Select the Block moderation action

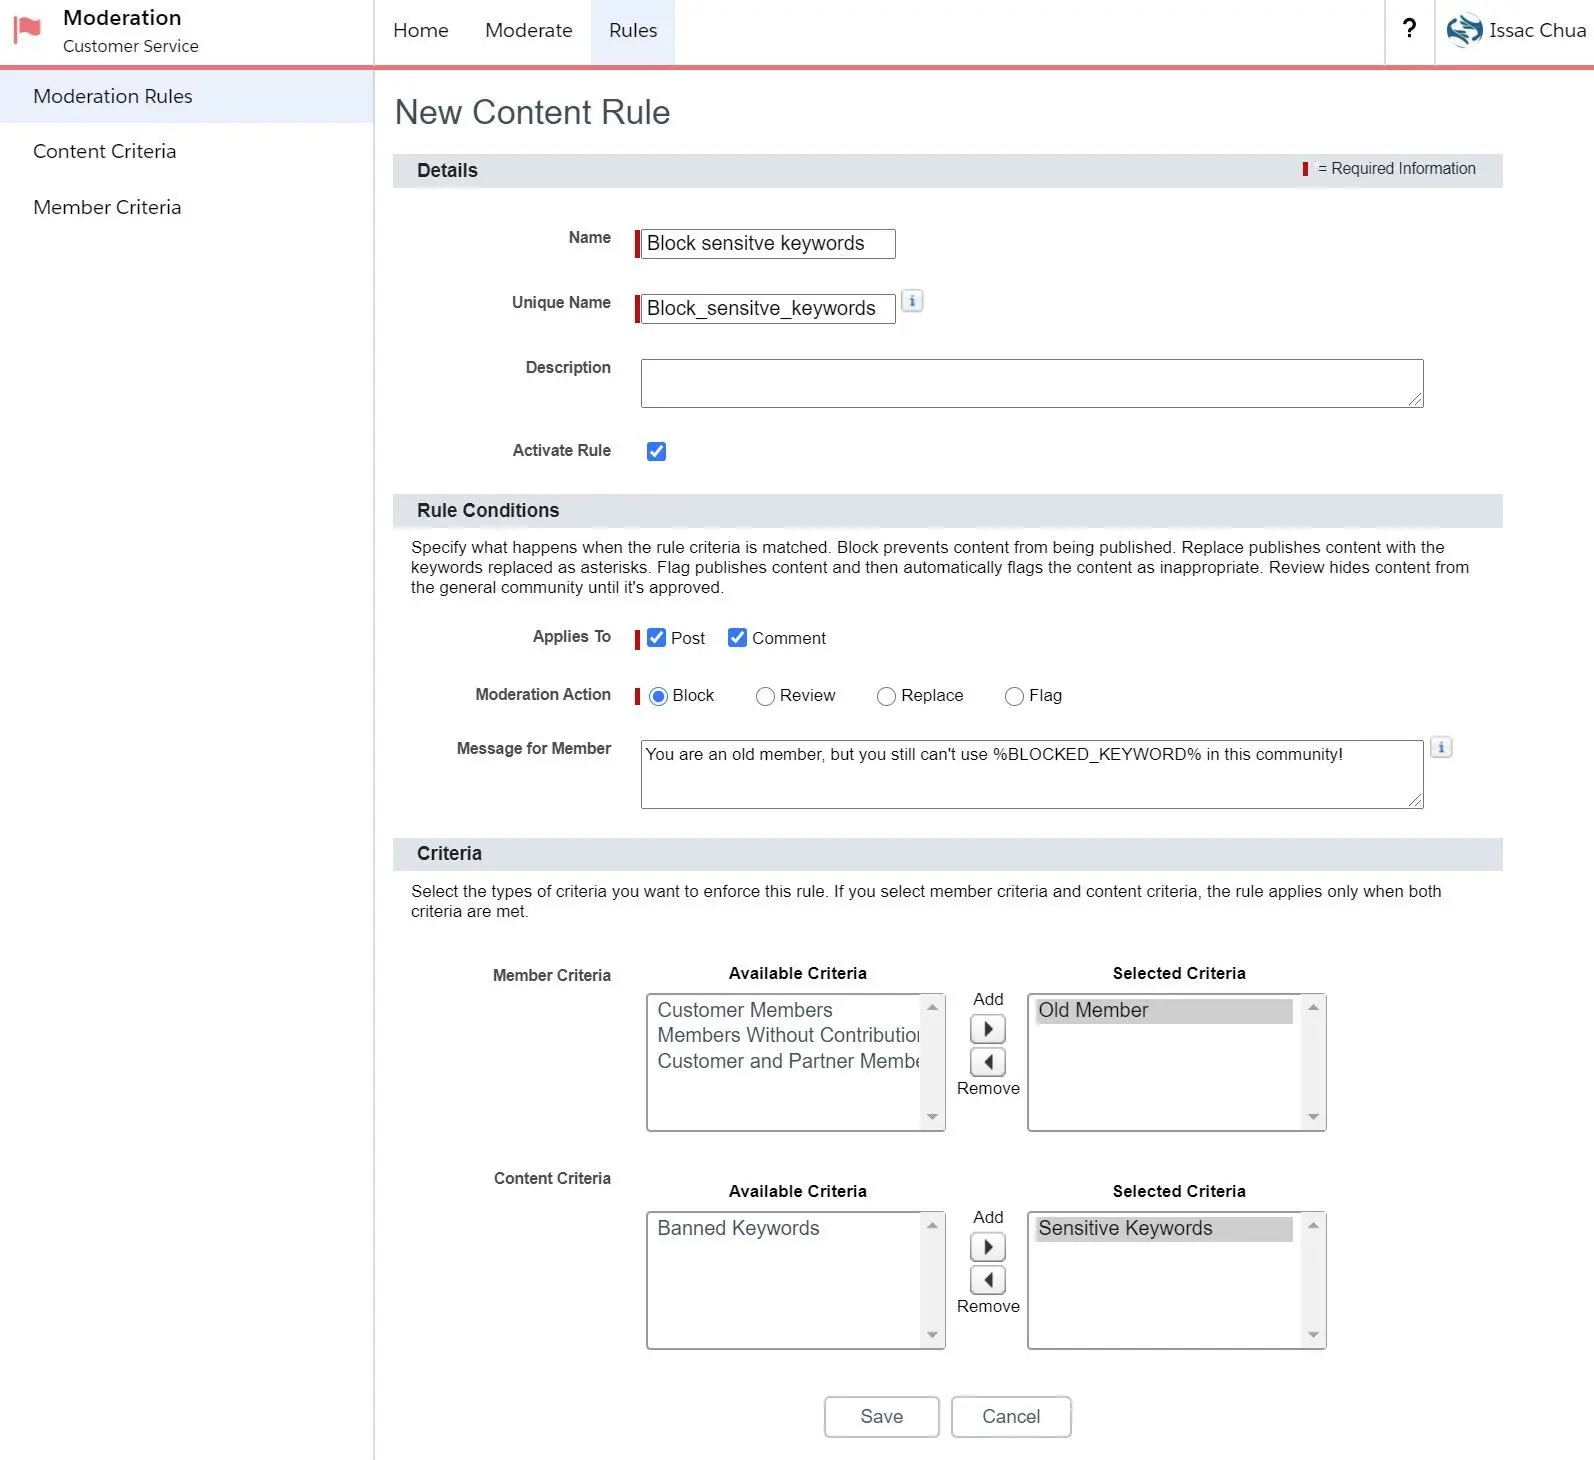[658, 696]
